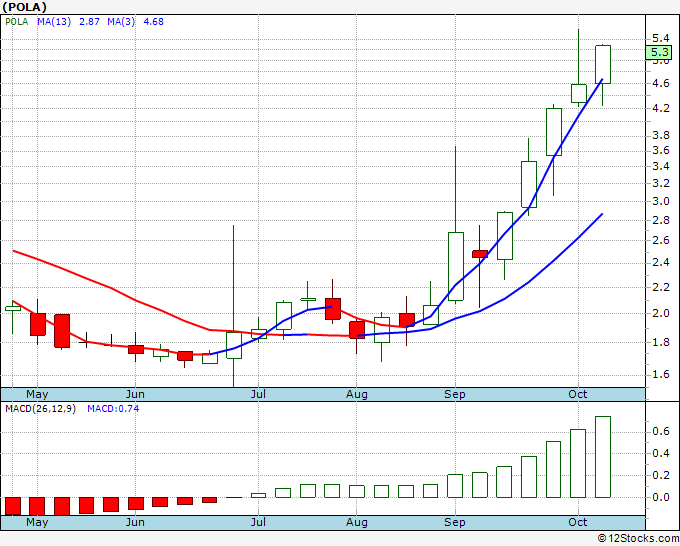The height and width of the screenshot is (546, 680).
Task: Click the MACD:0.74 value label
Action: pos(111,408)
